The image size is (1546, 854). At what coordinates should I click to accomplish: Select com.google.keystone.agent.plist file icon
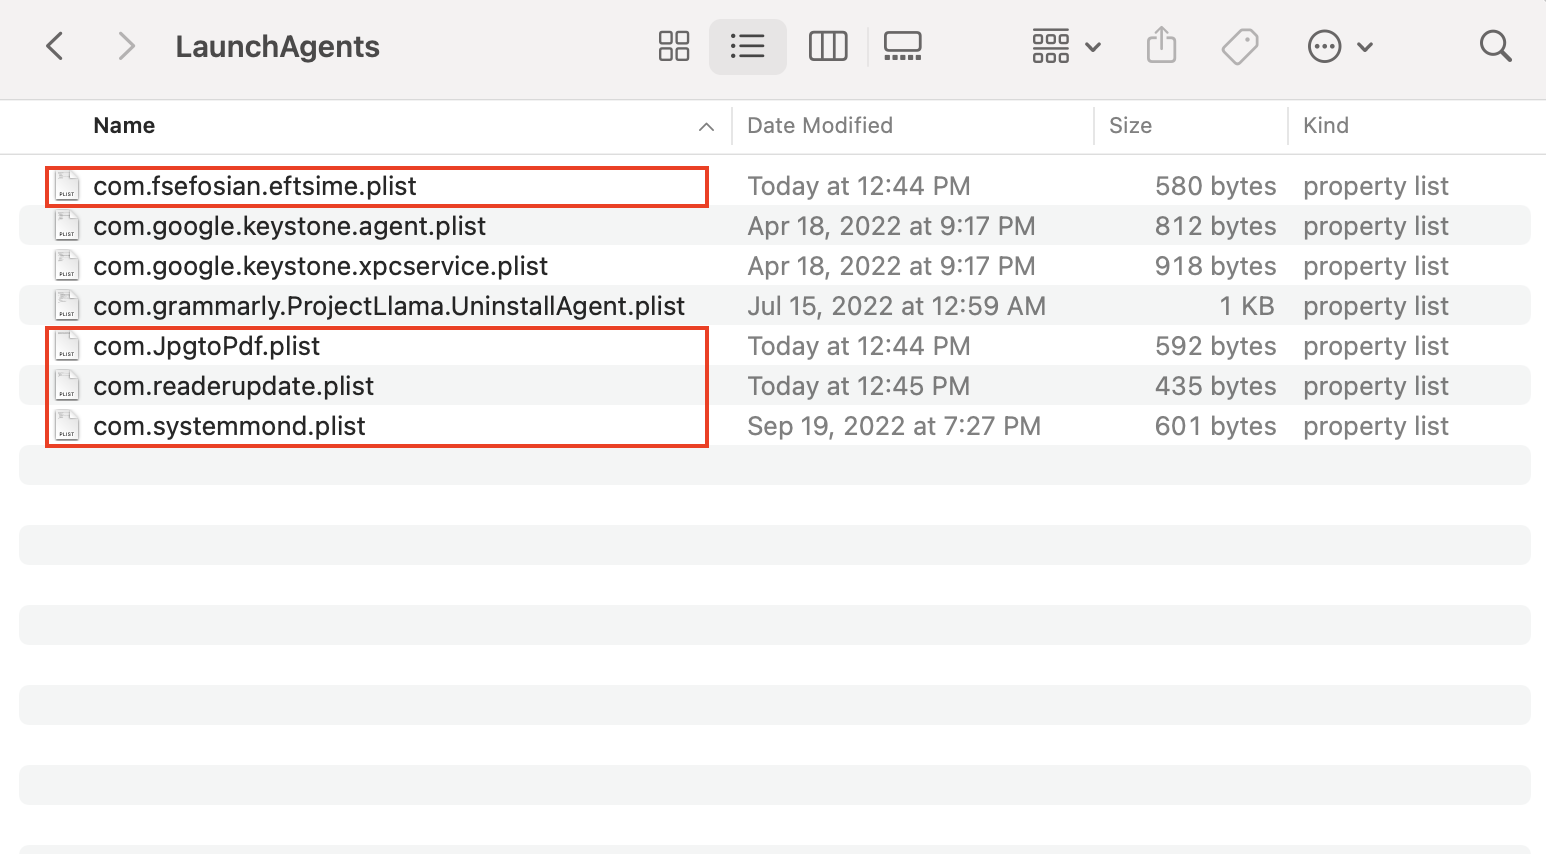[67, 226]
